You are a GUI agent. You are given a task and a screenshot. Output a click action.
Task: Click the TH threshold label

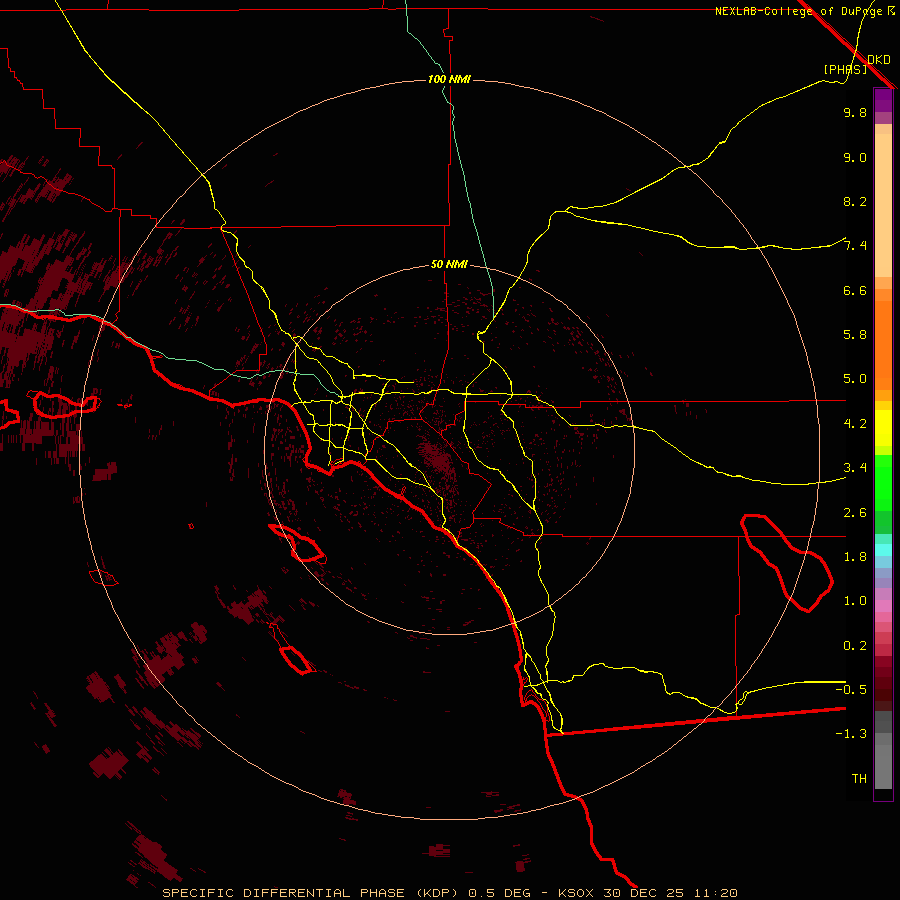coord(858,778)
